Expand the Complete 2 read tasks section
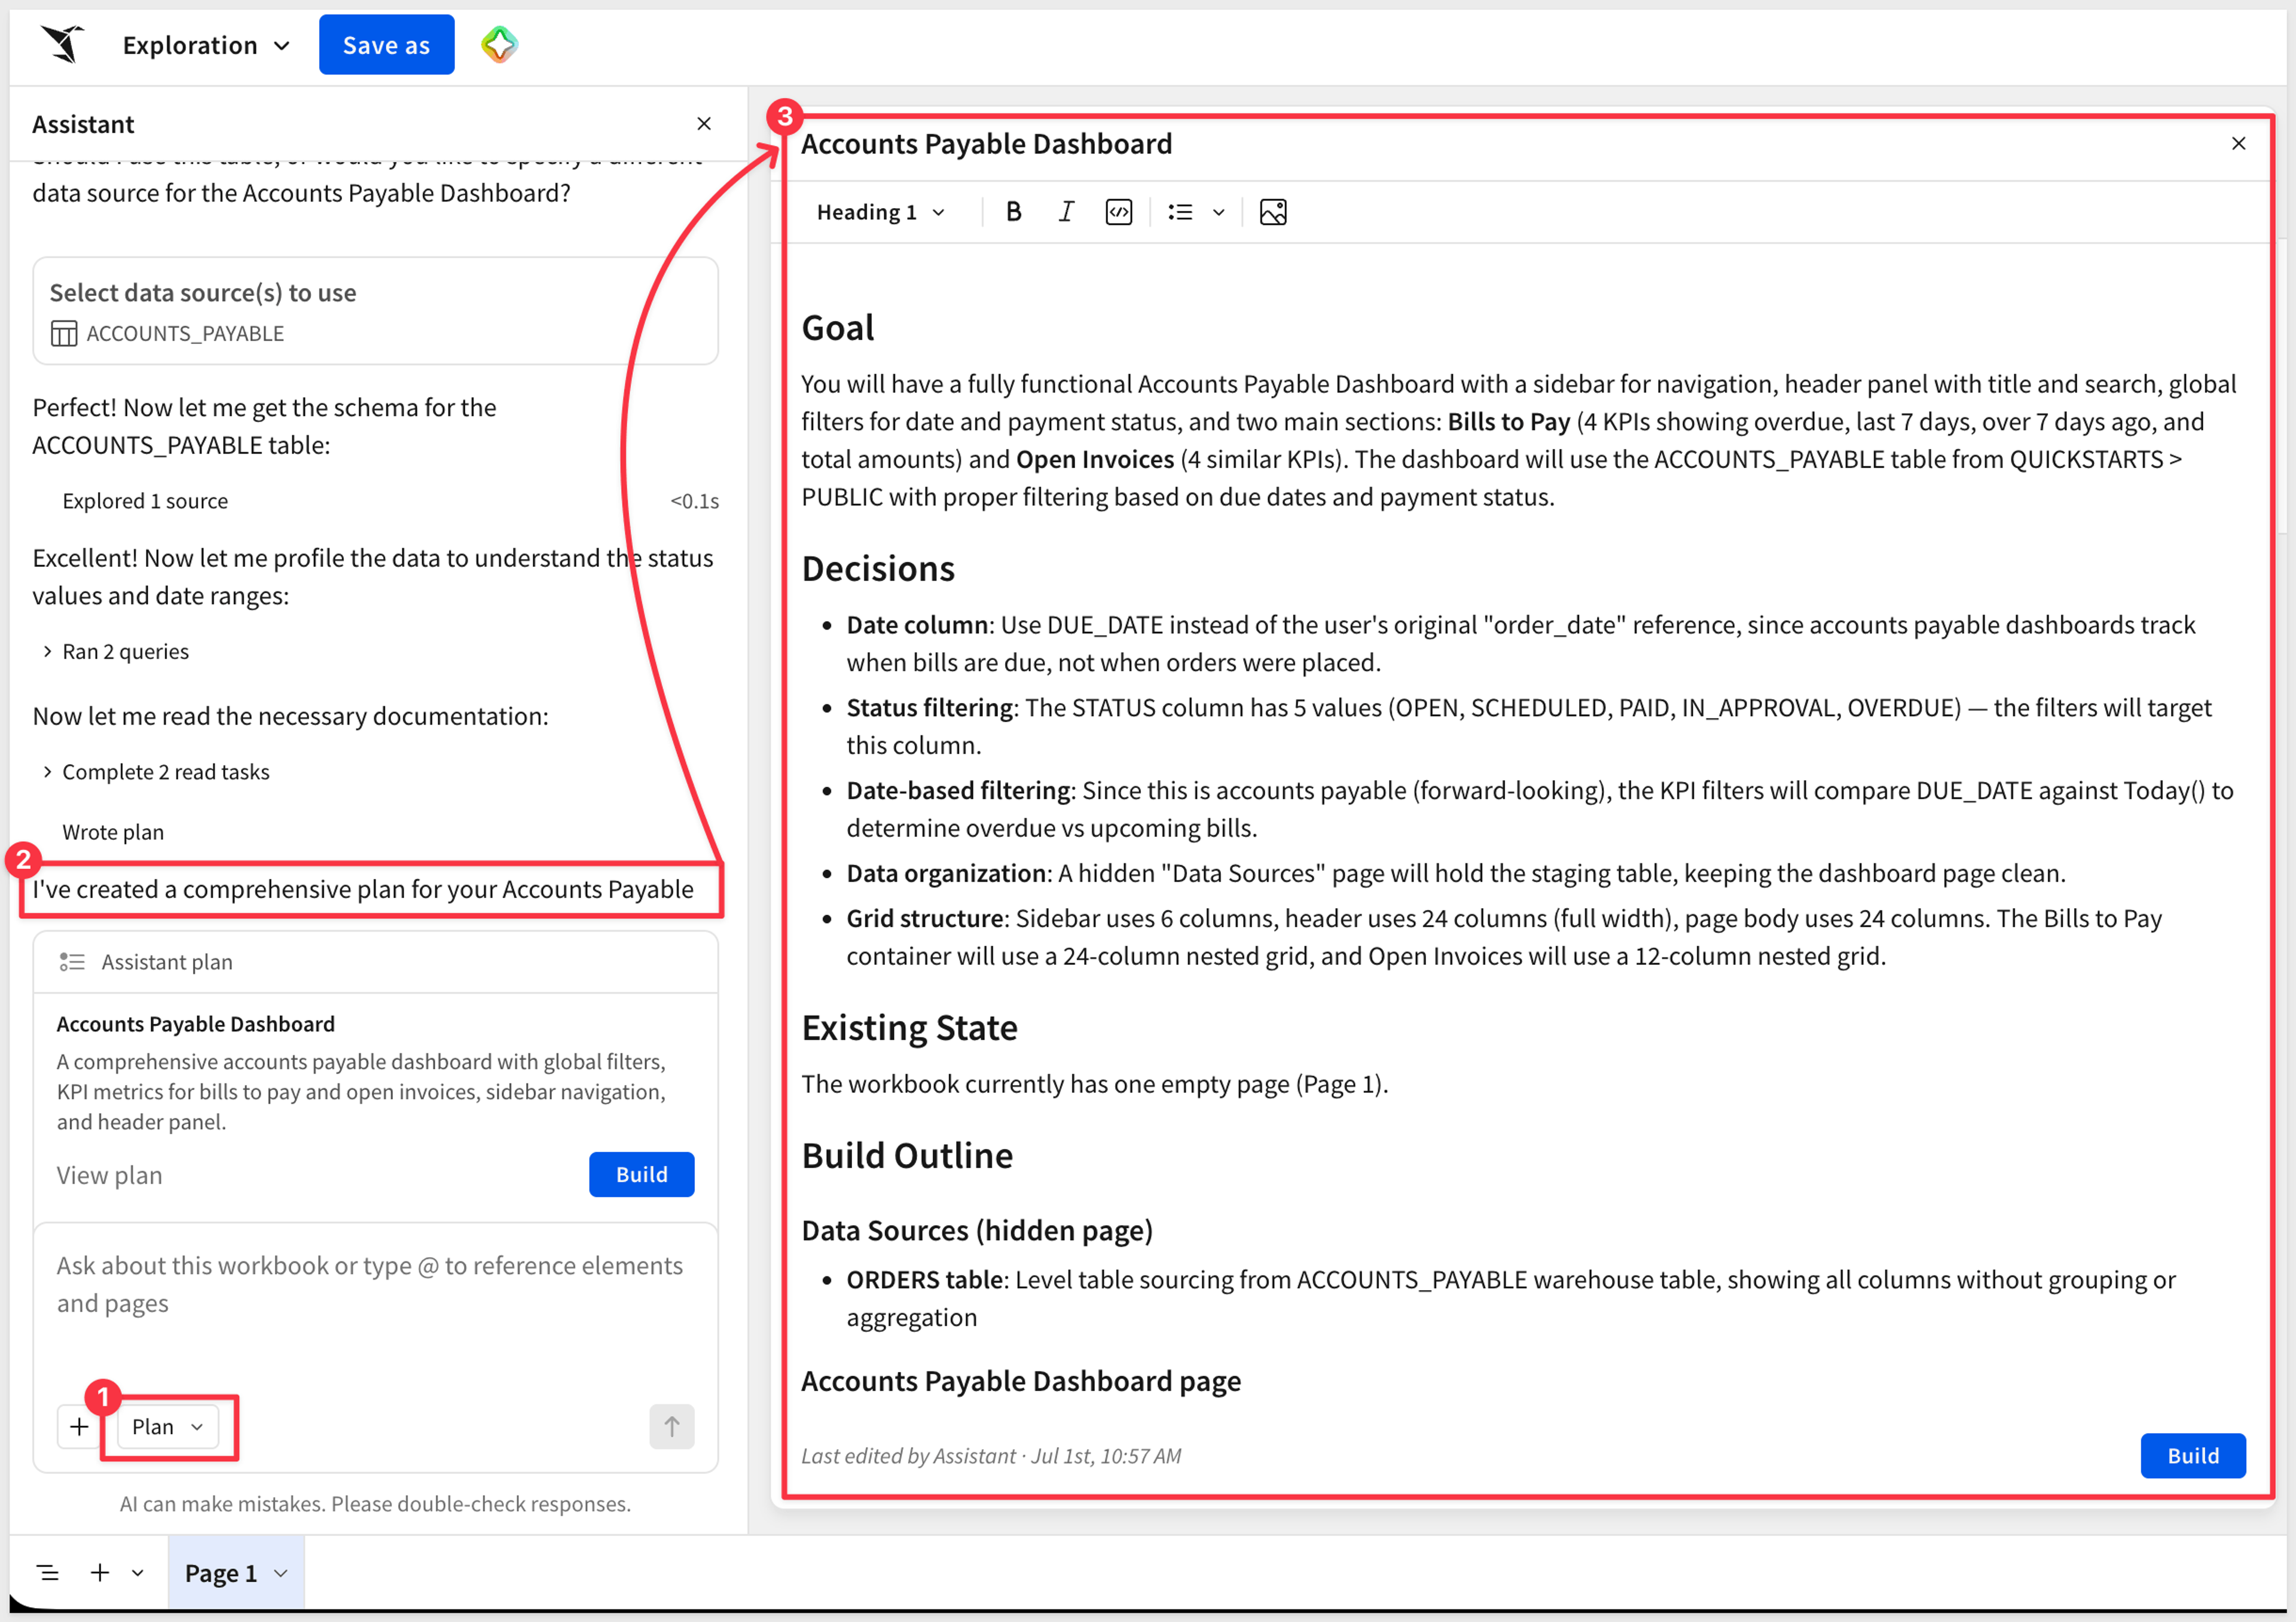This screenshot has height=1622, width=2296. (156, 772)
